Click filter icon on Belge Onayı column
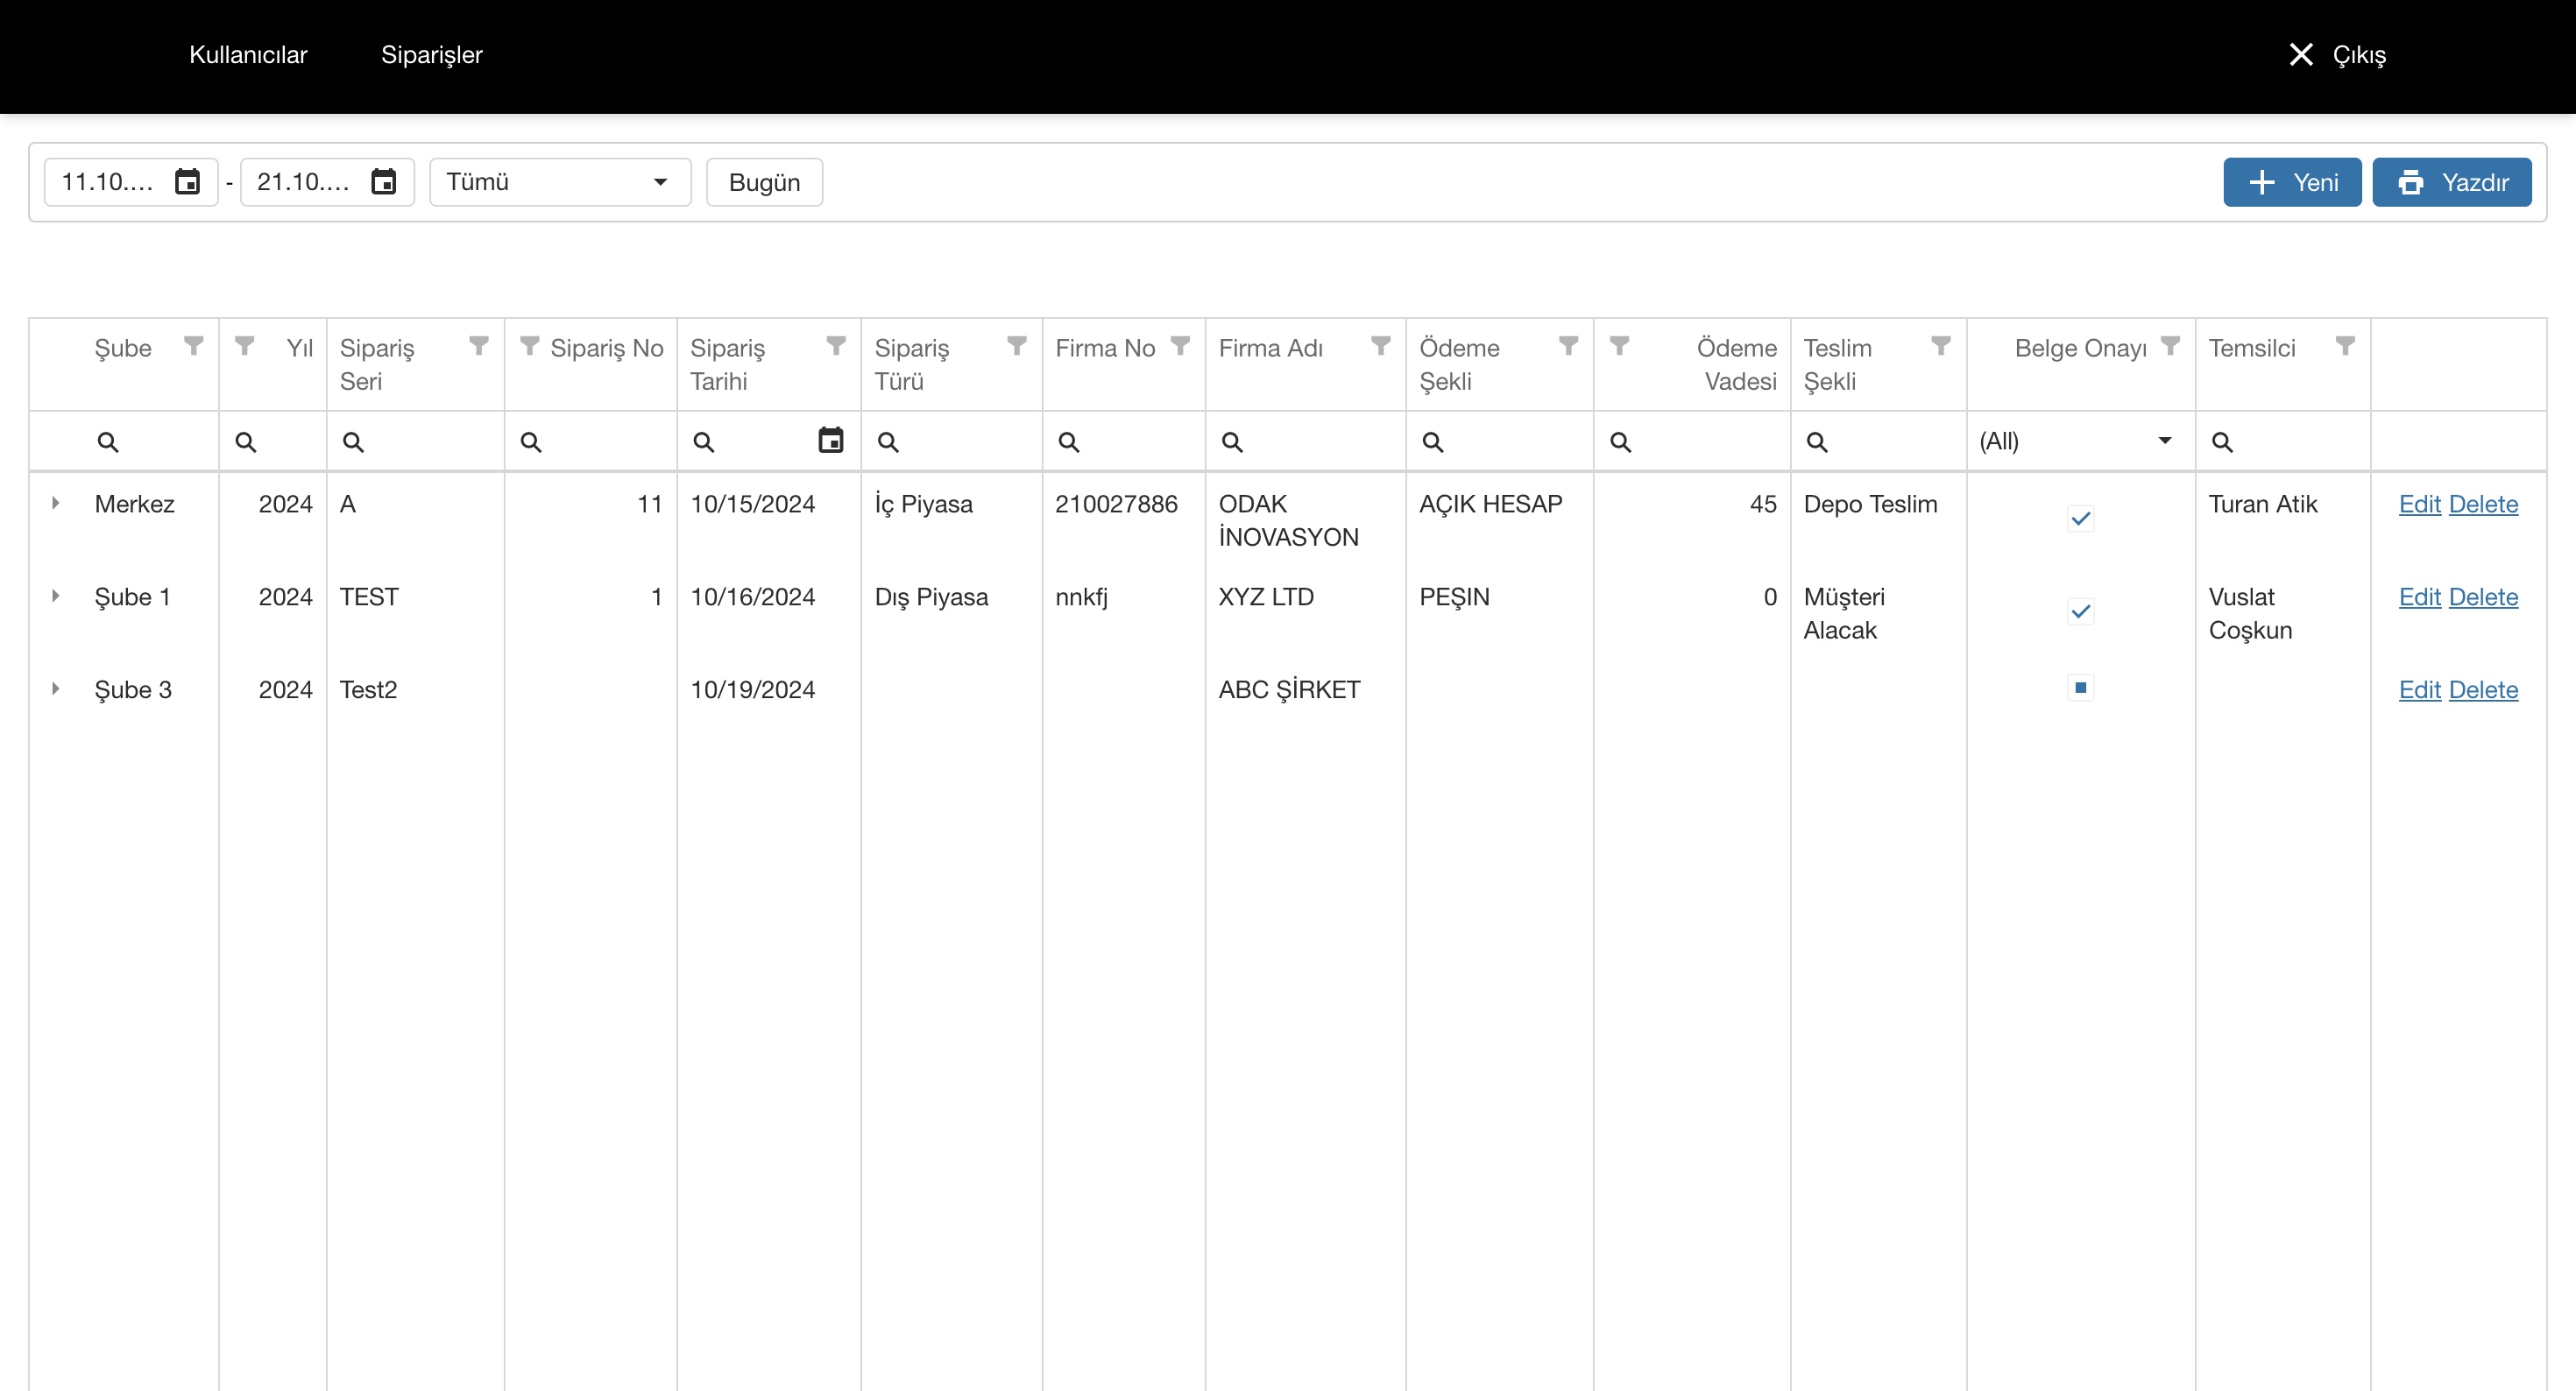The width and height of the screenshot is (2576, 1391). 2170,346
